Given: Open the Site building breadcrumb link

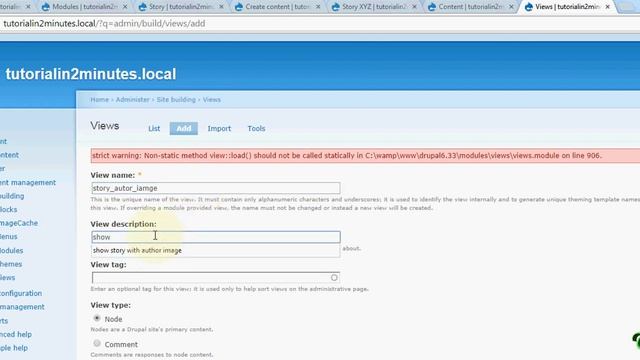Looking at the screenshot, I should point(176,100).
